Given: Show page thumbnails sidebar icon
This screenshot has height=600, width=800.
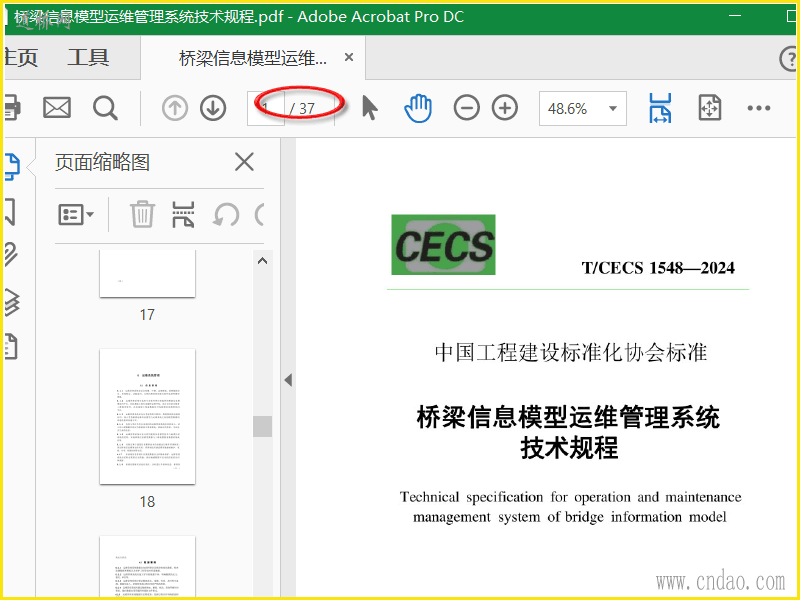Looking at the screenshot, I should [x=12, y=166].
